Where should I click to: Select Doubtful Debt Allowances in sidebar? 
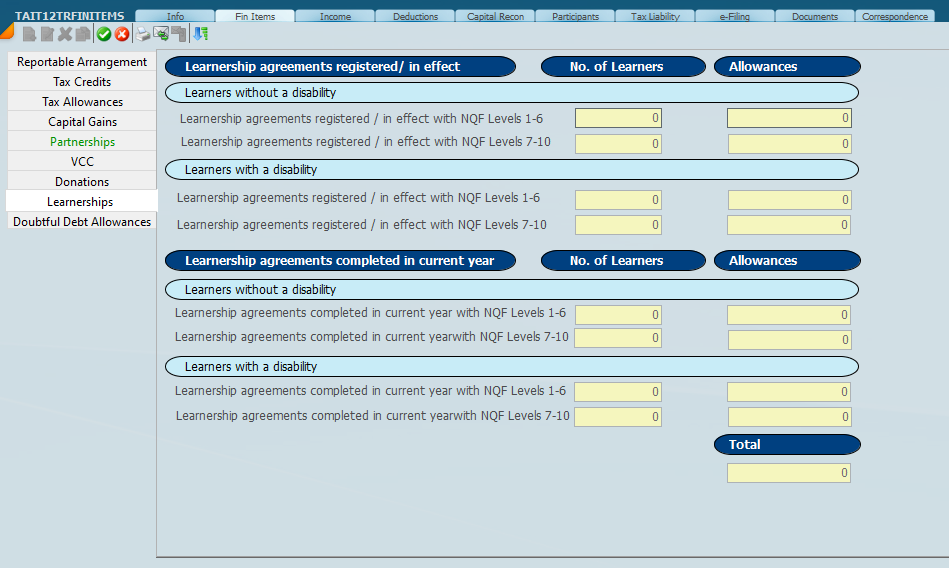pyautogui.click(x=82, y=222)
